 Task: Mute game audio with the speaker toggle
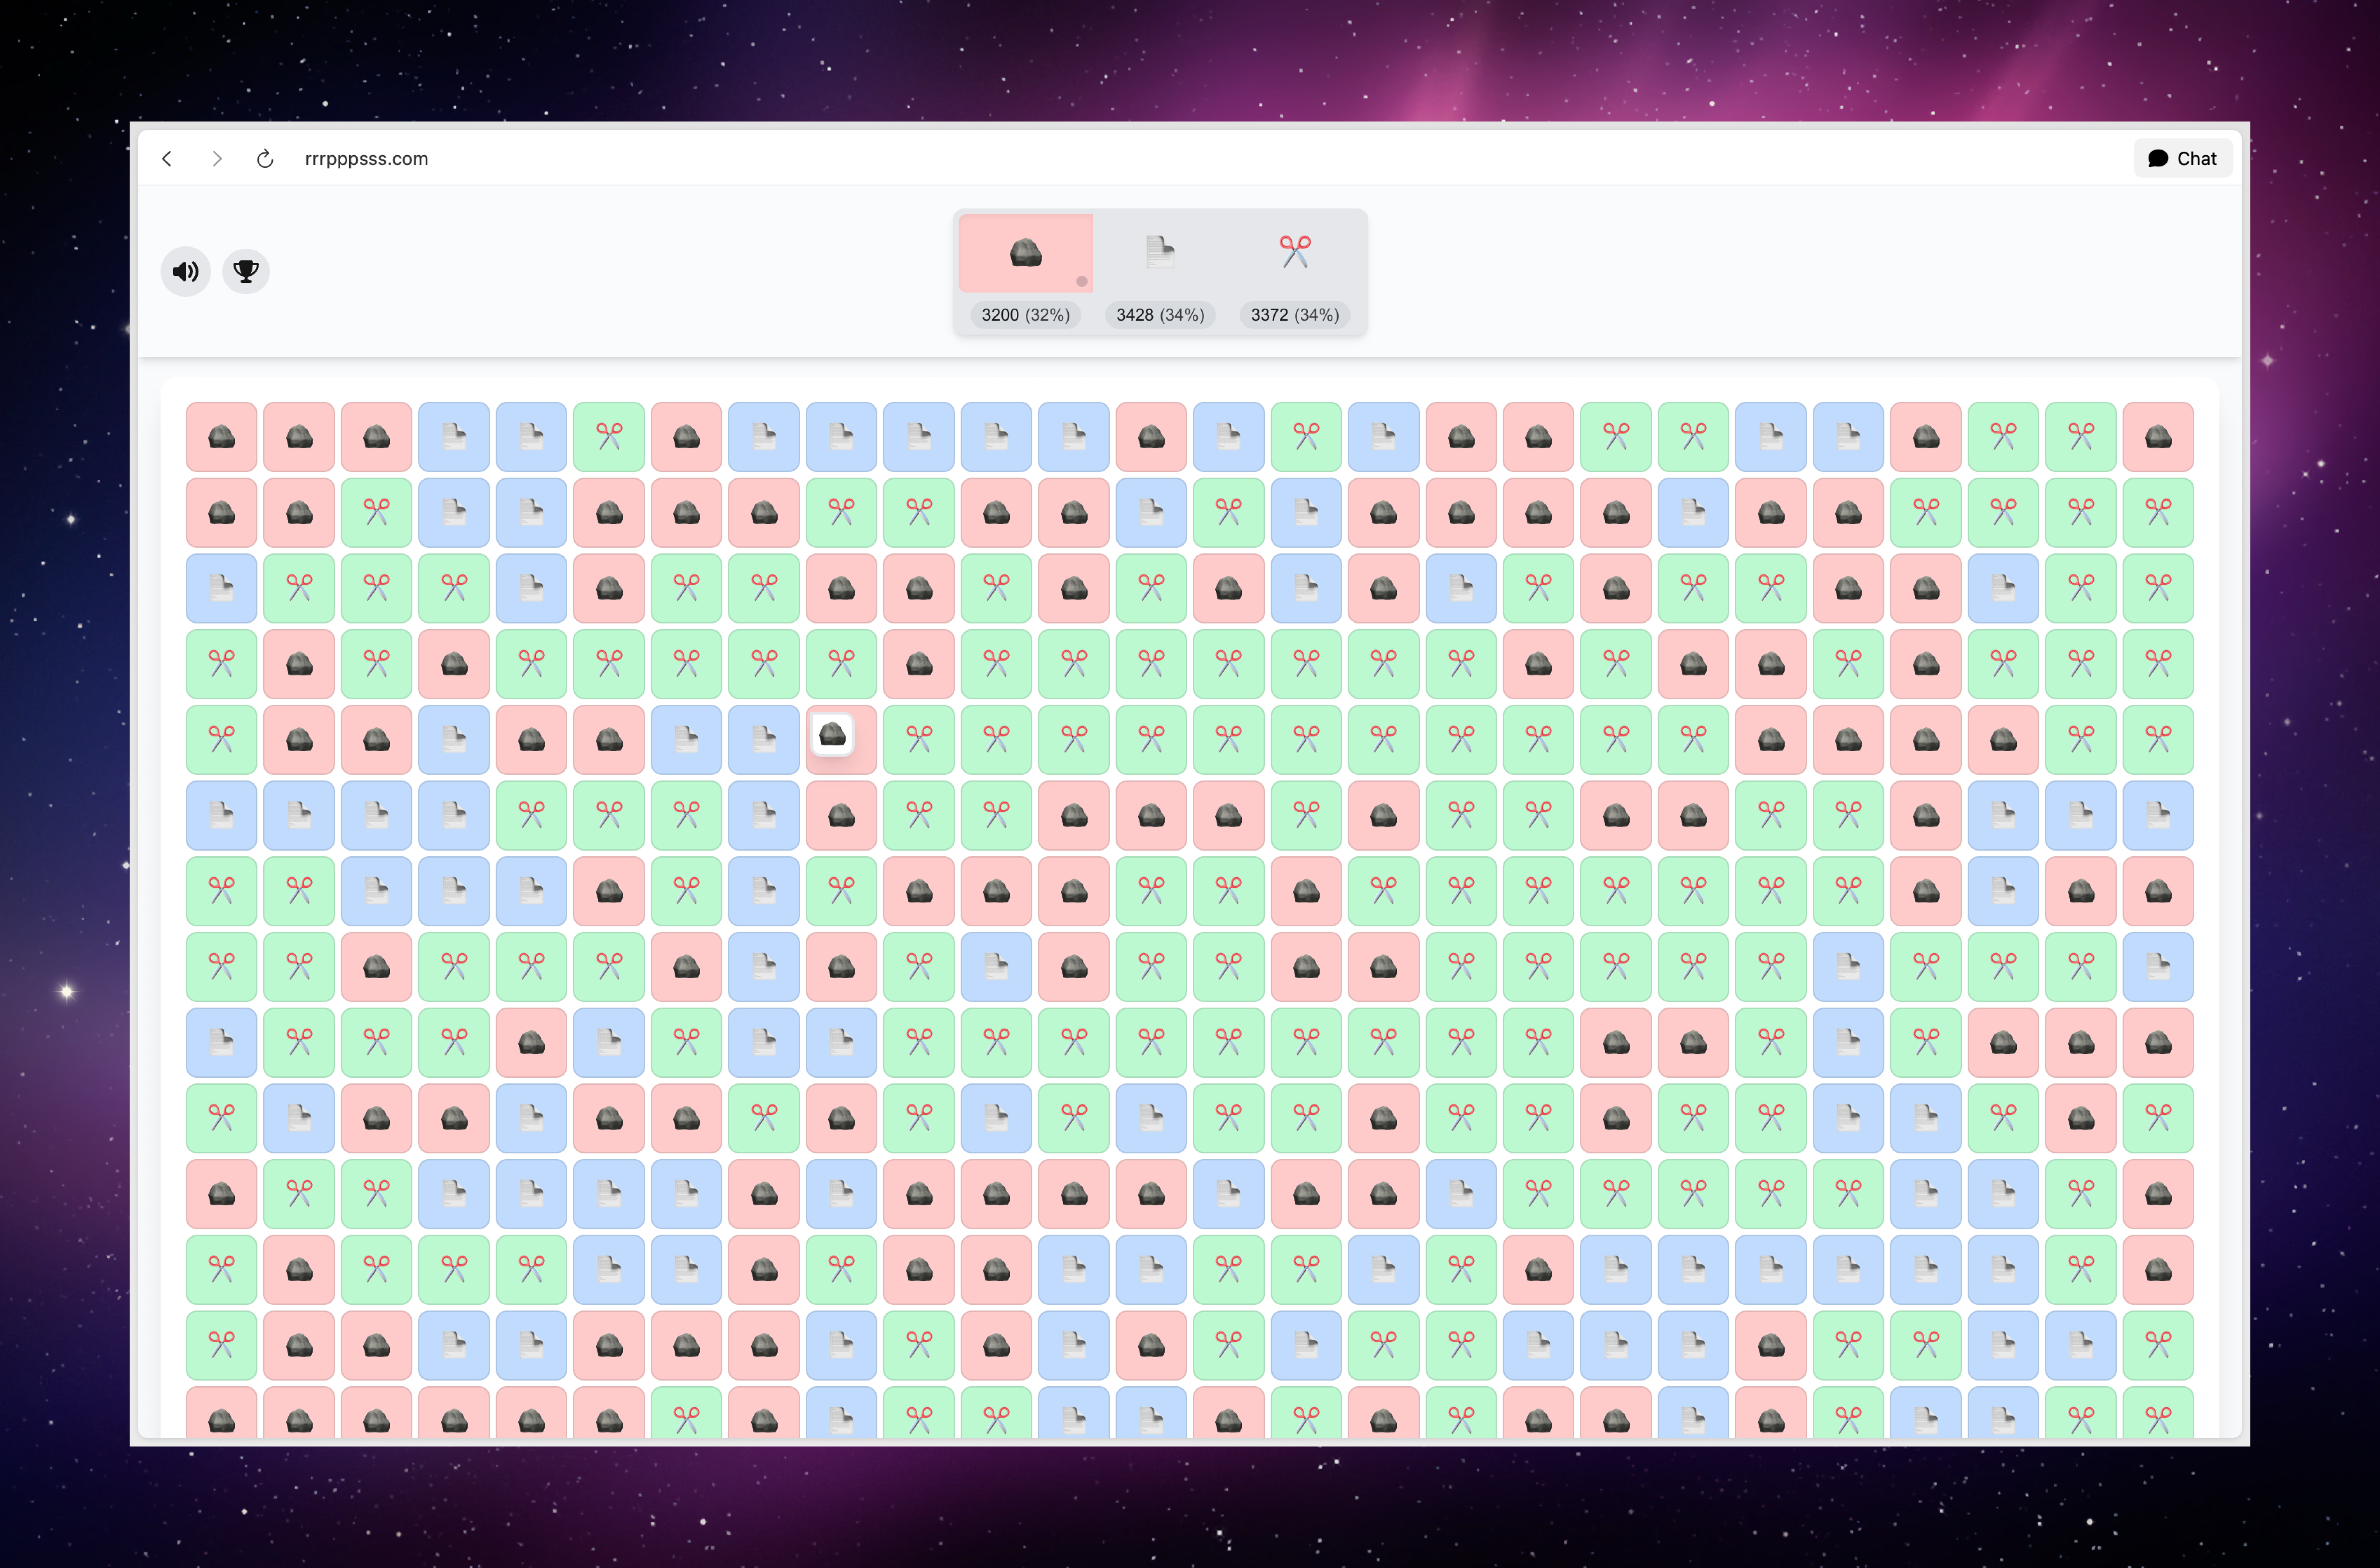click(x=185, y=271)
